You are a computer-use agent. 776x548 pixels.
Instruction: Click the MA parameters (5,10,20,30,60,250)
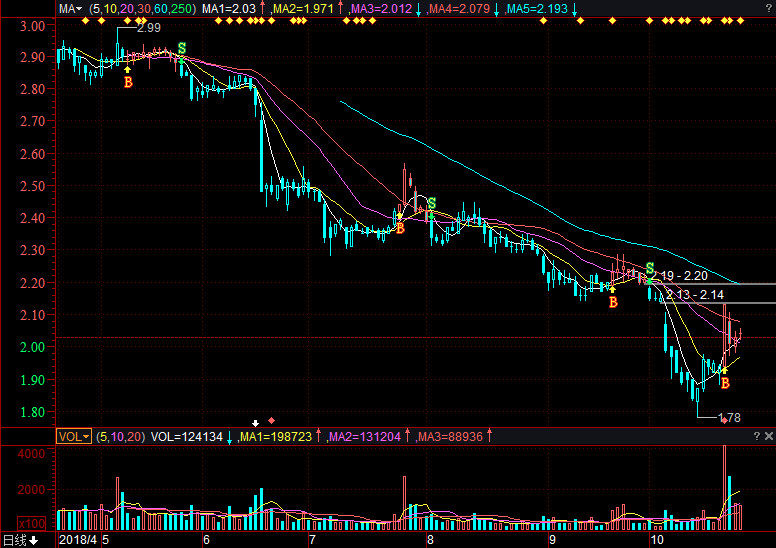coord(143,8)
